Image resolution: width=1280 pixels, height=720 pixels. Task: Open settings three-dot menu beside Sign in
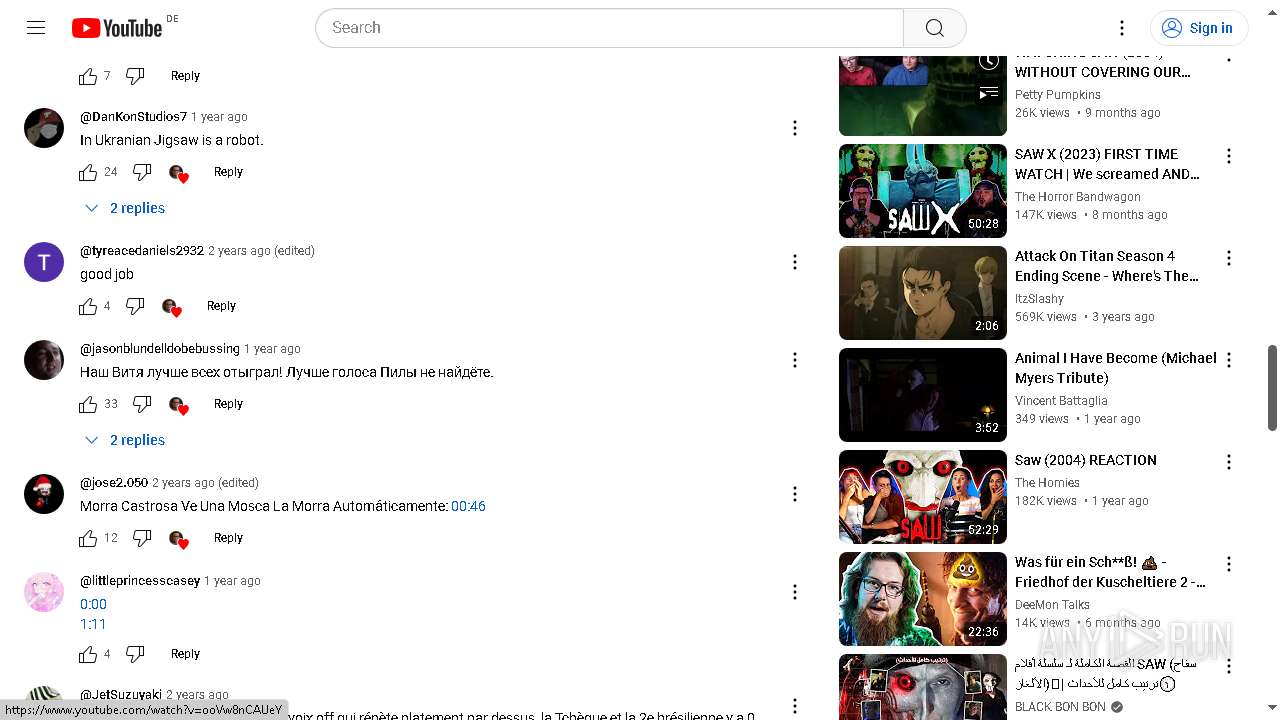tap(1122, 28)
